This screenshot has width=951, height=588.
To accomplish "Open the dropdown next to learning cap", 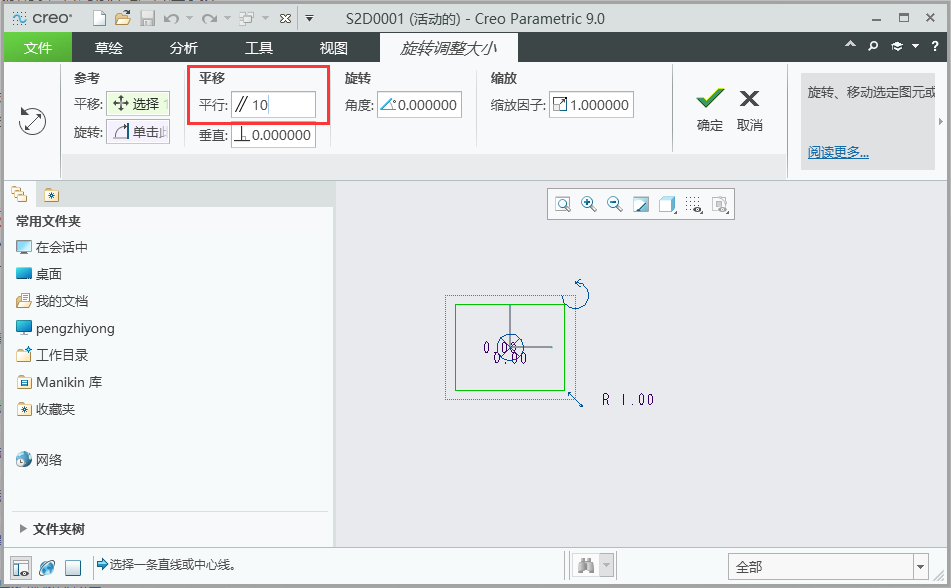I will [x=915, y=46].
